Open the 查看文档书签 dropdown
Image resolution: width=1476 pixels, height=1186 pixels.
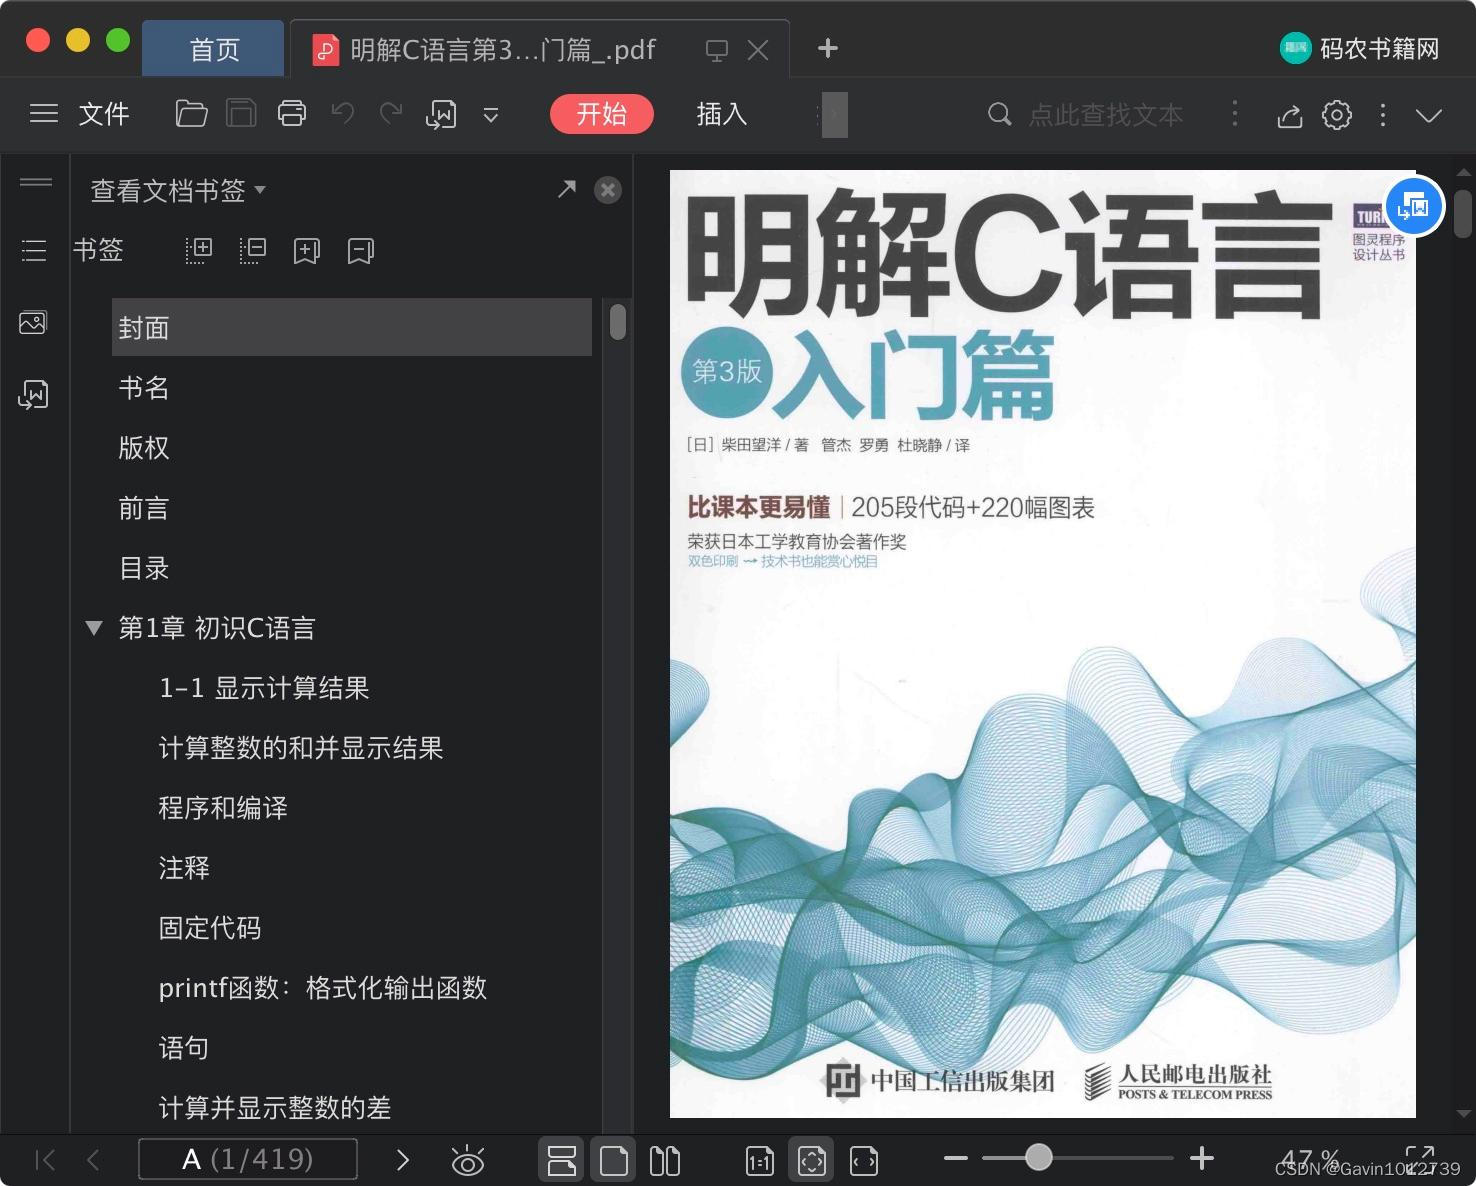point(178,190)
